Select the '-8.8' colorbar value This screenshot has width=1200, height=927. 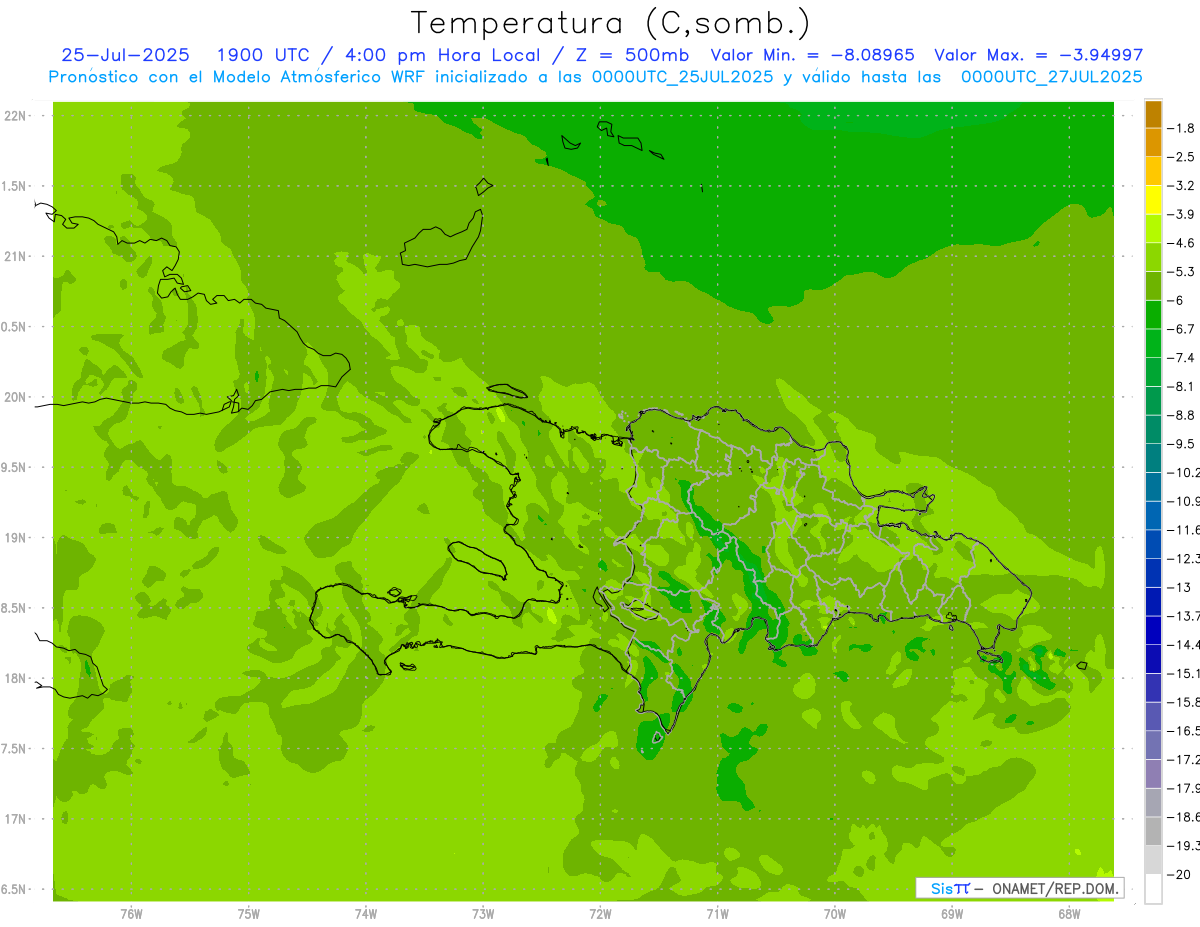[x=1182, y=415]
